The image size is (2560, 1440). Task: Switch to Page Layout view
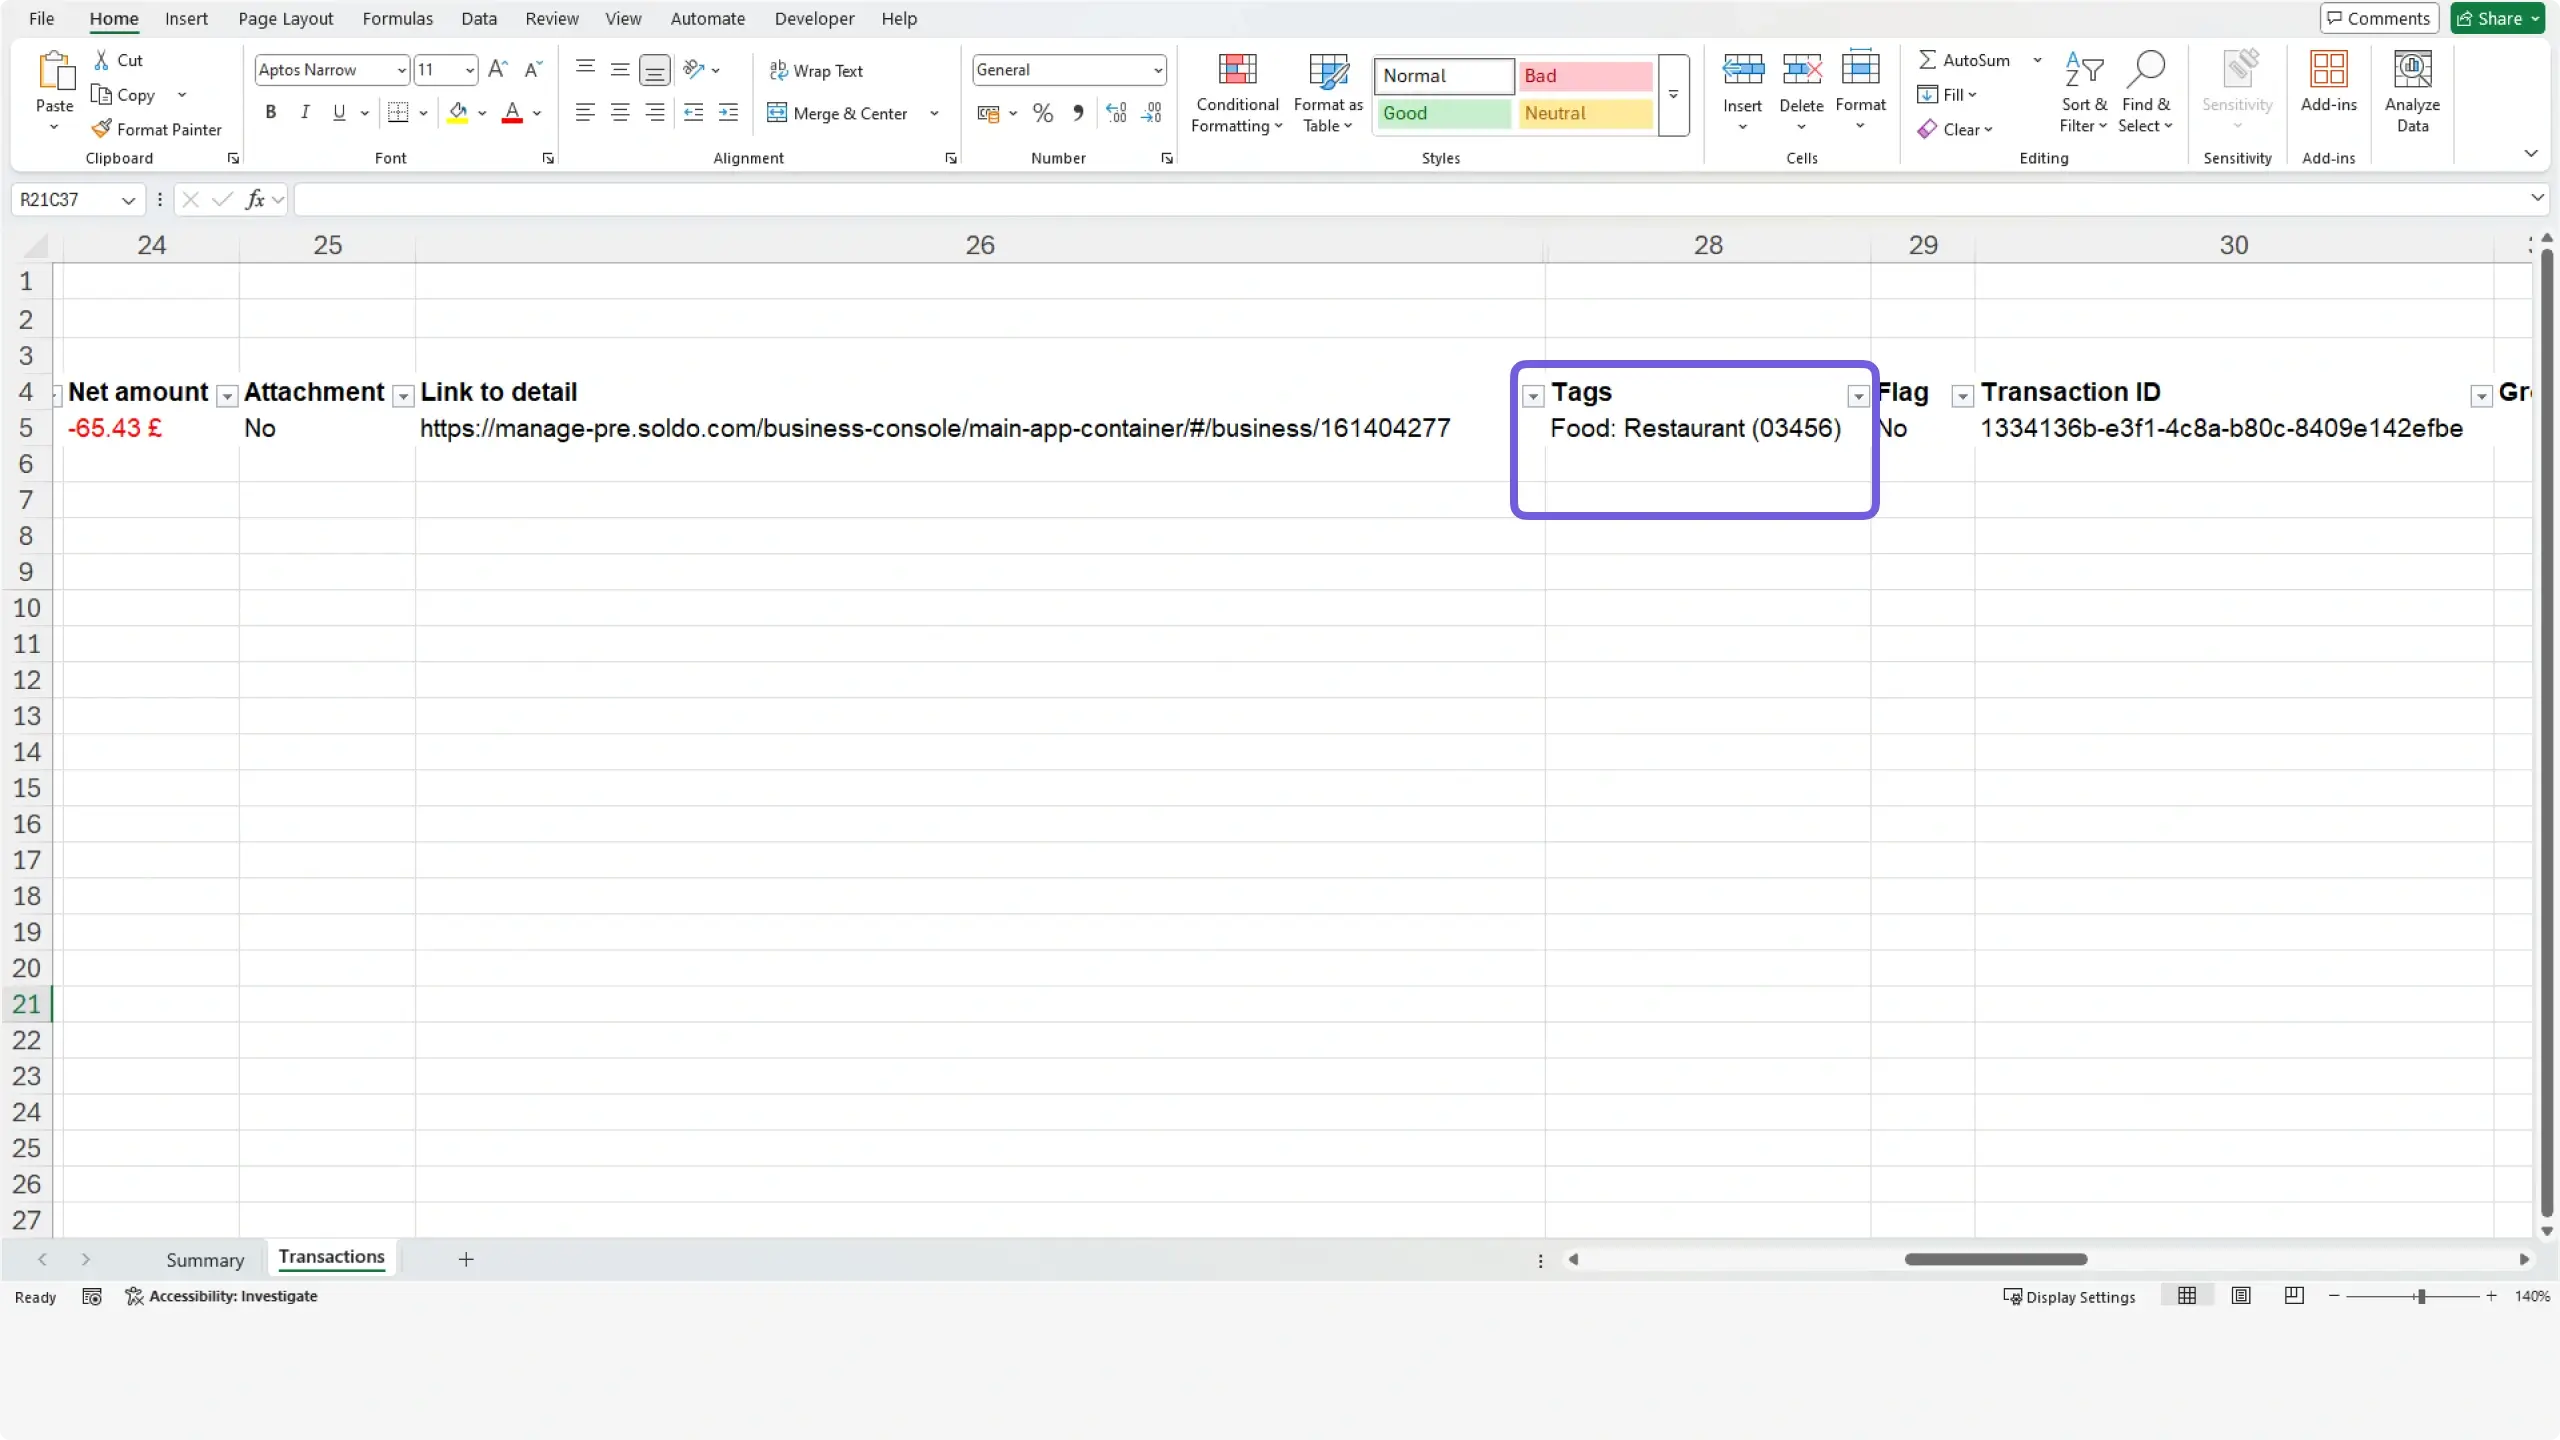coord(2241,1296)
